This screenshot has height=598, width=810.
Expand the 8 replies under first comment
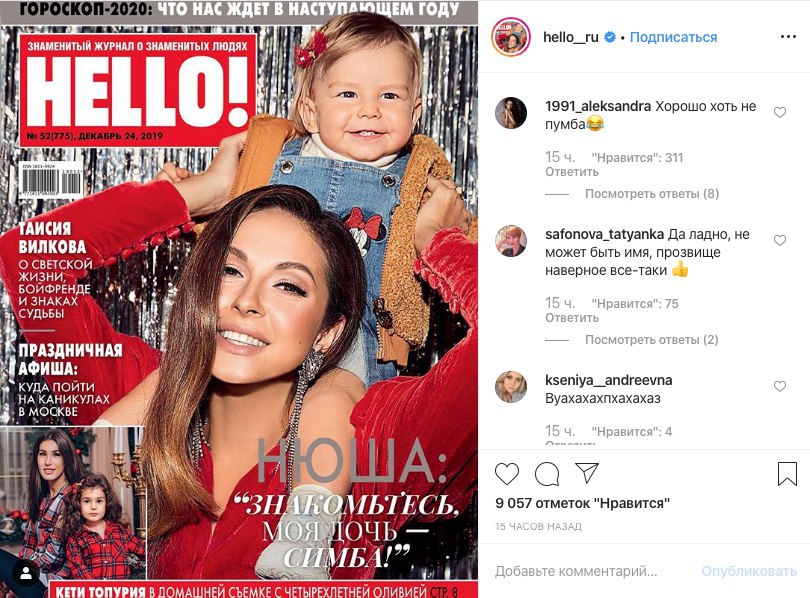[652, 194]
